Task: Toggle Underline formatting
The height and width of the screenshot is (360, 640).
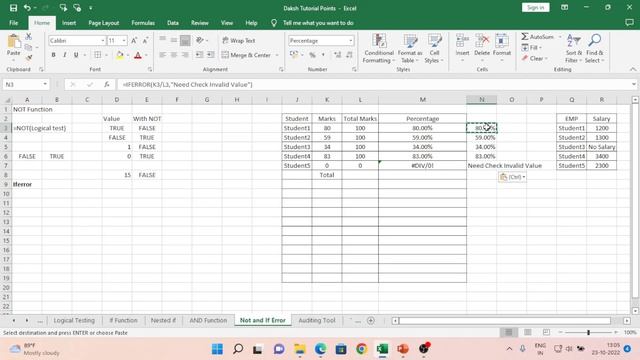Action: (76, 55)
